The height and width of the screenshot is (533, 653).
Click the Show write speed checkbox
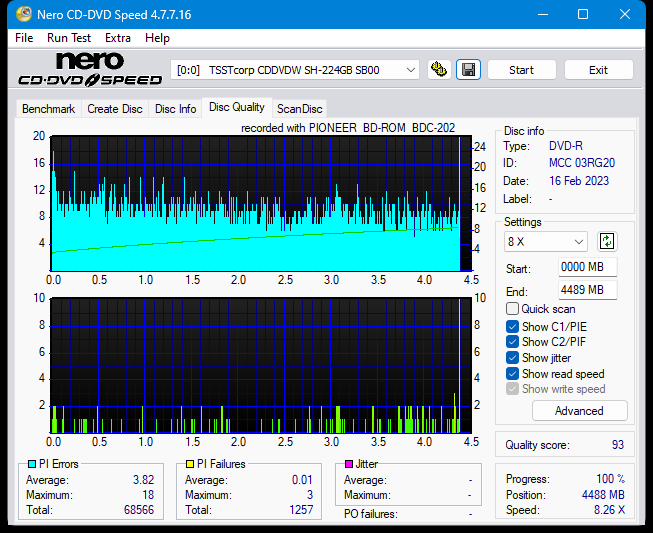[512, 389]
